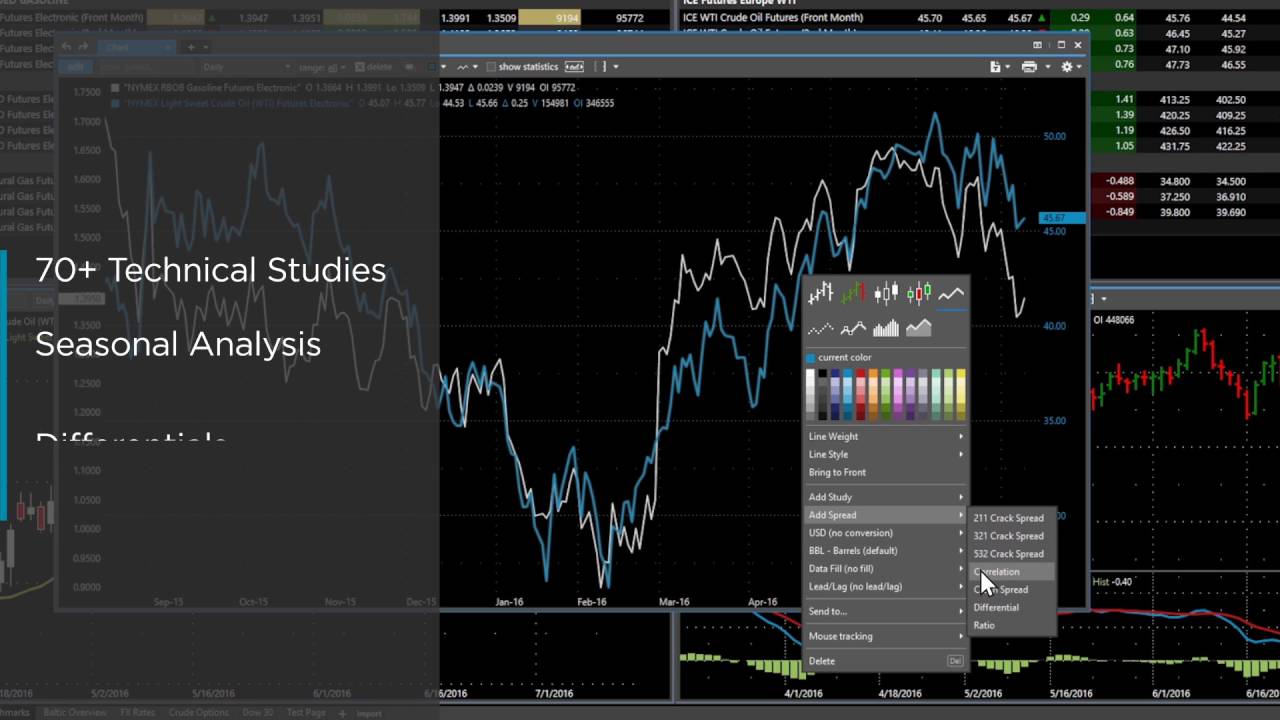Open the chart settings gear icon
Viewport: 1280px width, 720px height.
[1066, 67]
